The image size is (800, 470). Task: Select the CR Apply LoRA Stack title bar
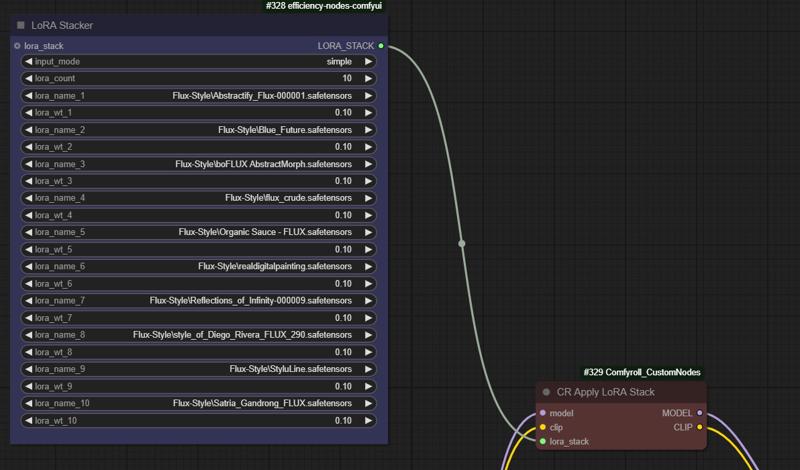(x=621, y=392)
